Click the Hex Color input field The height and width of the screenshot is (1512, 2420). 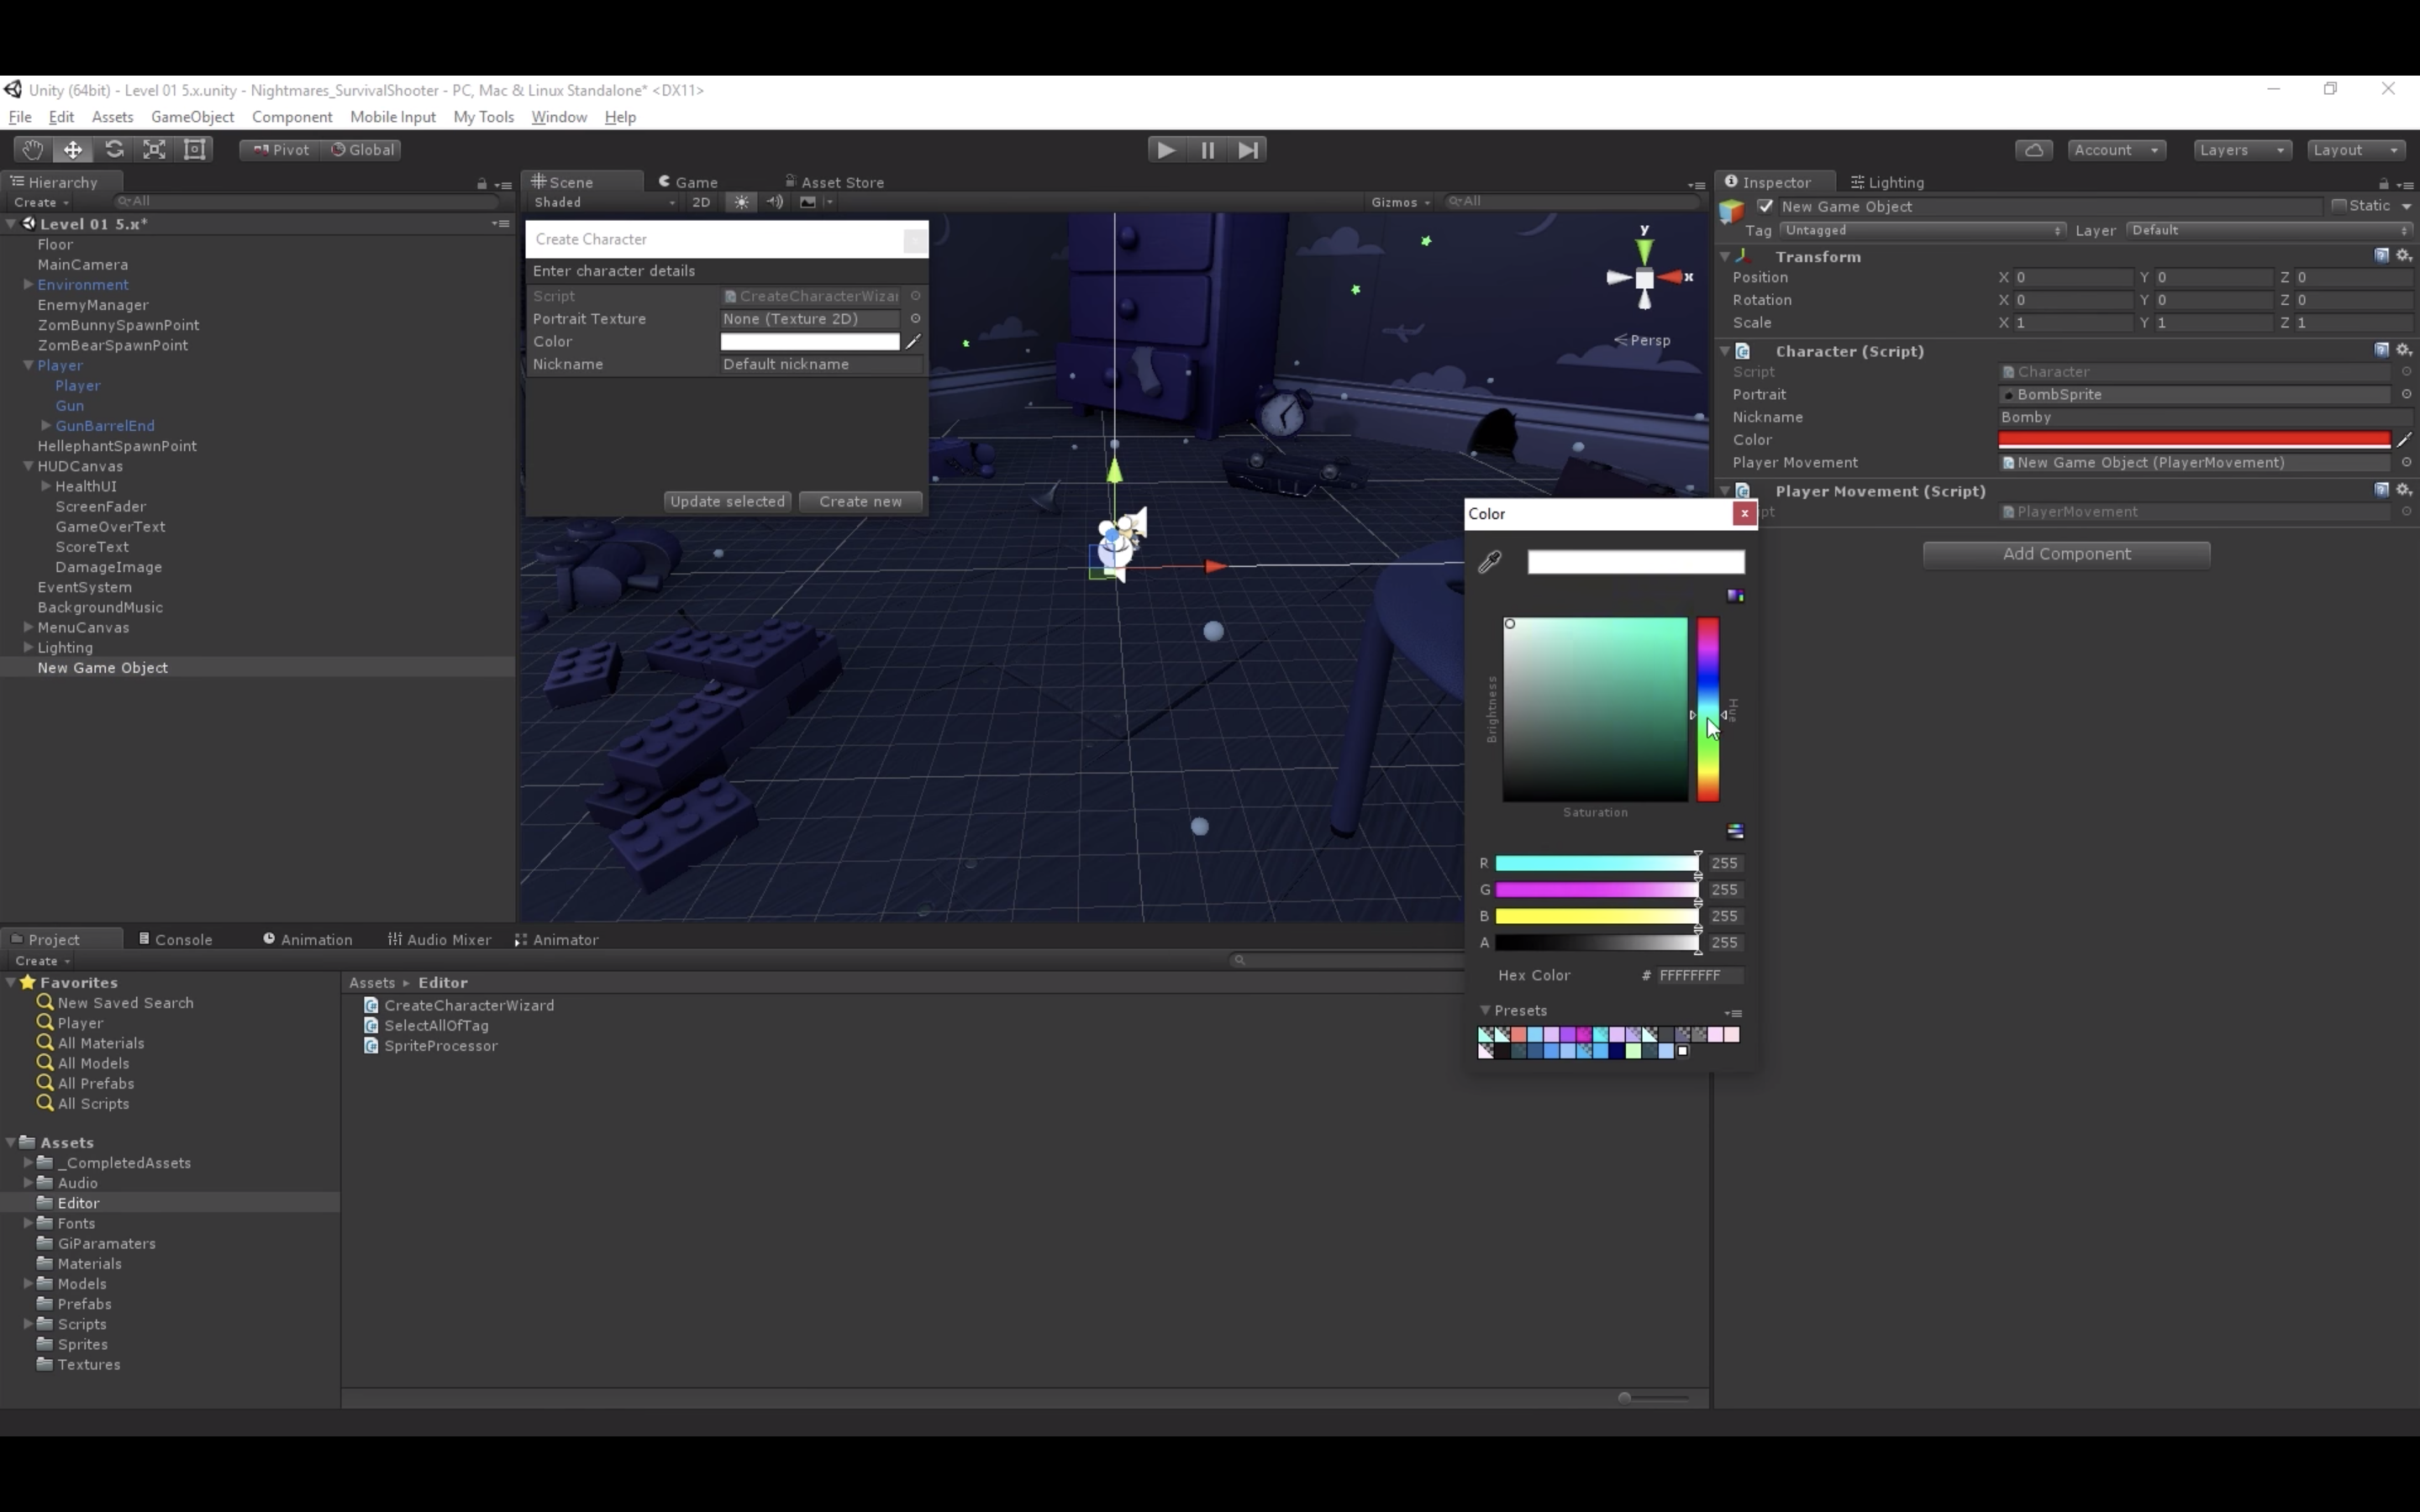1699,974
